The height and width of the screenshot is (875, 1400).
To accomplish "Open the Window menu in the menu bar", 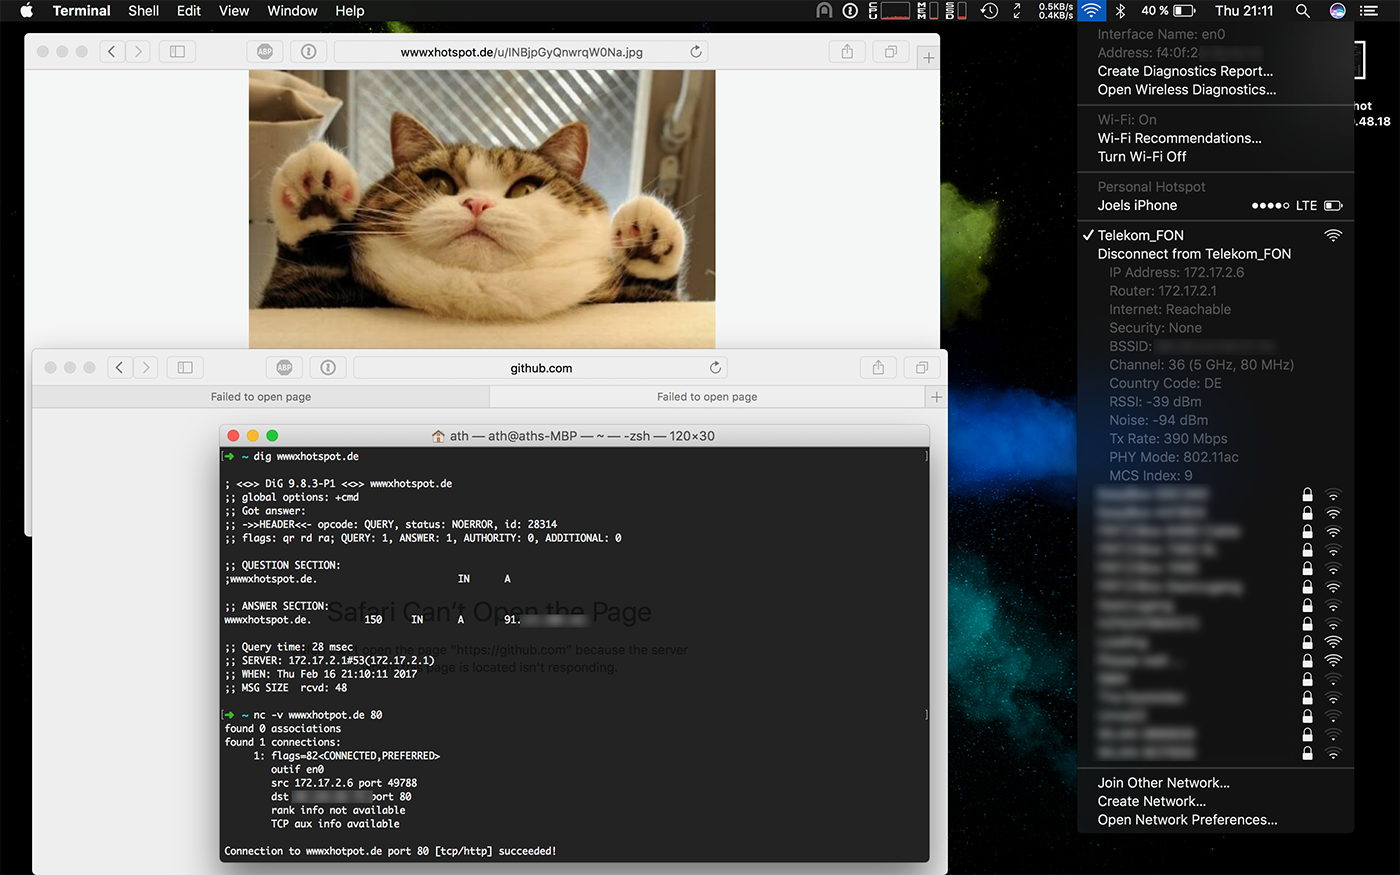I will (x=292, y=11).
